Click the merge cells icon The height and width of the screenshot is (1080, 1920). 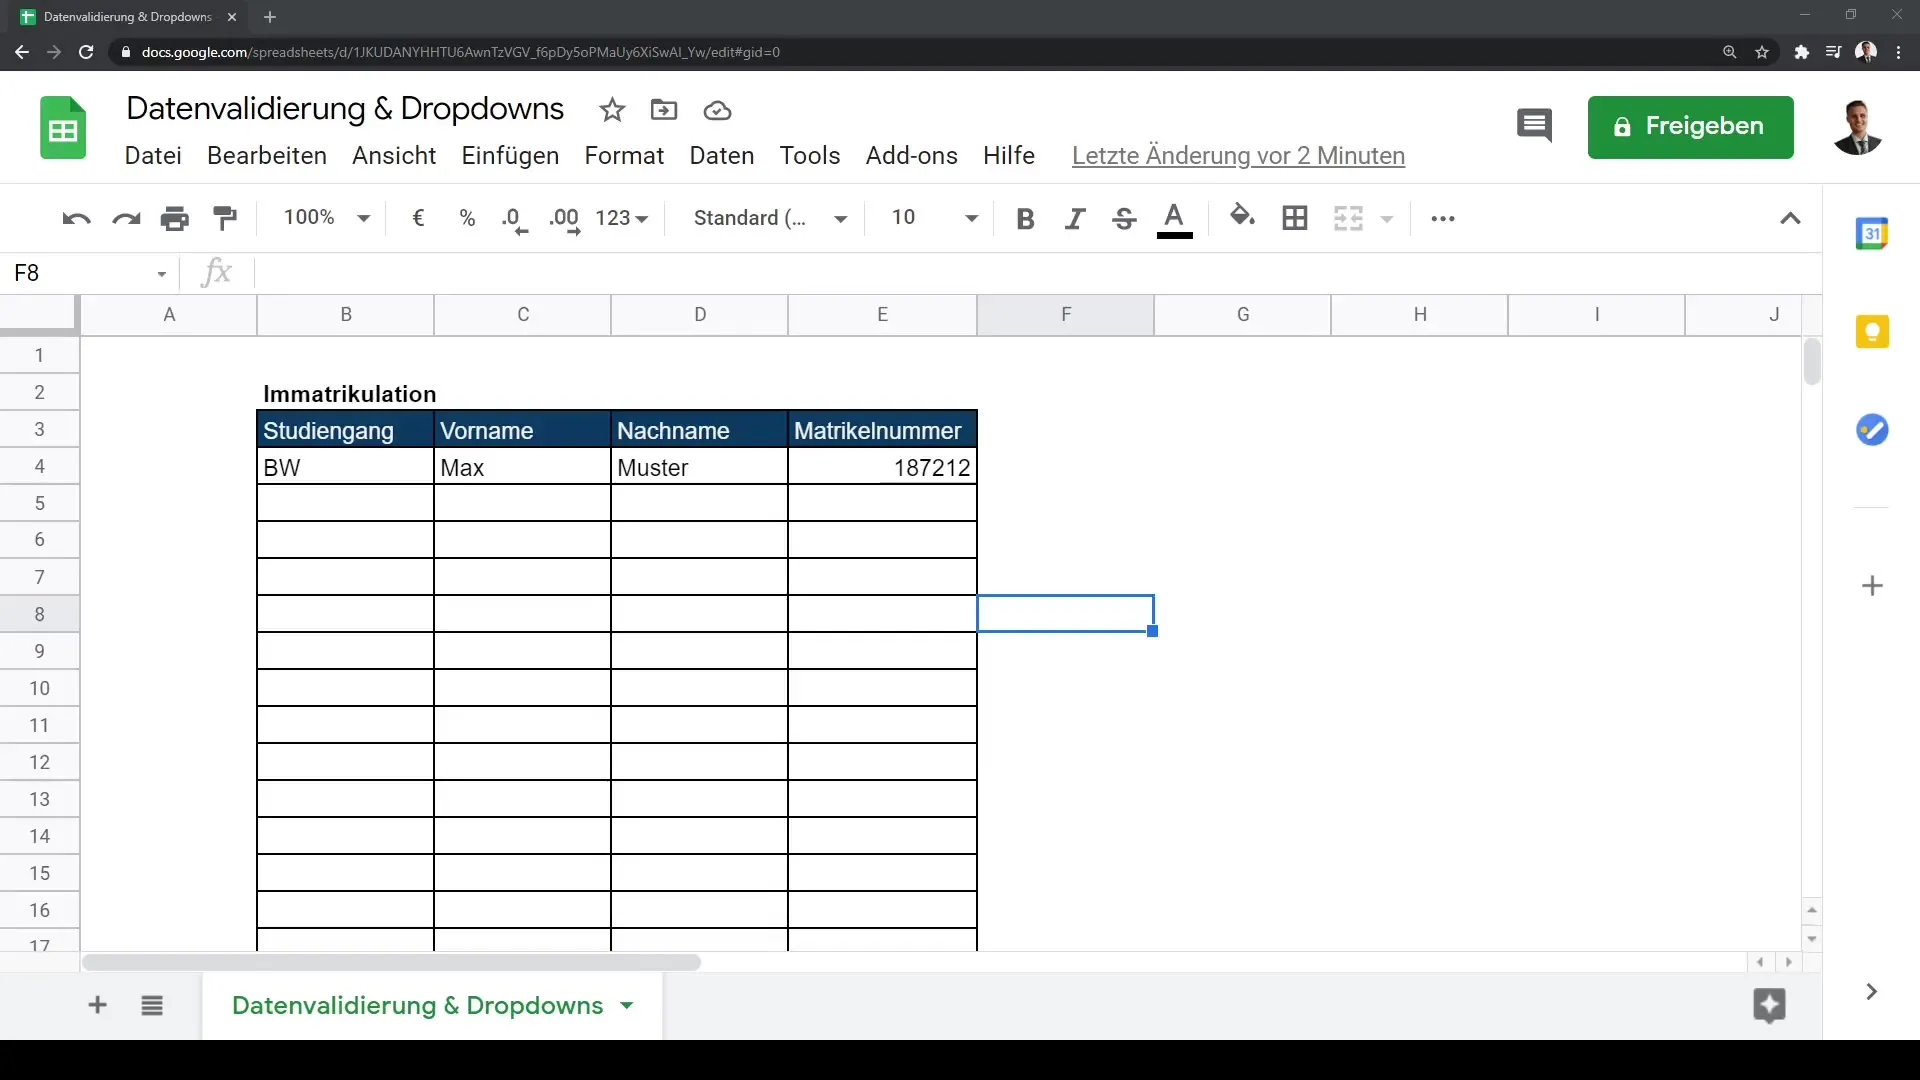click(x=1348, y=218)
